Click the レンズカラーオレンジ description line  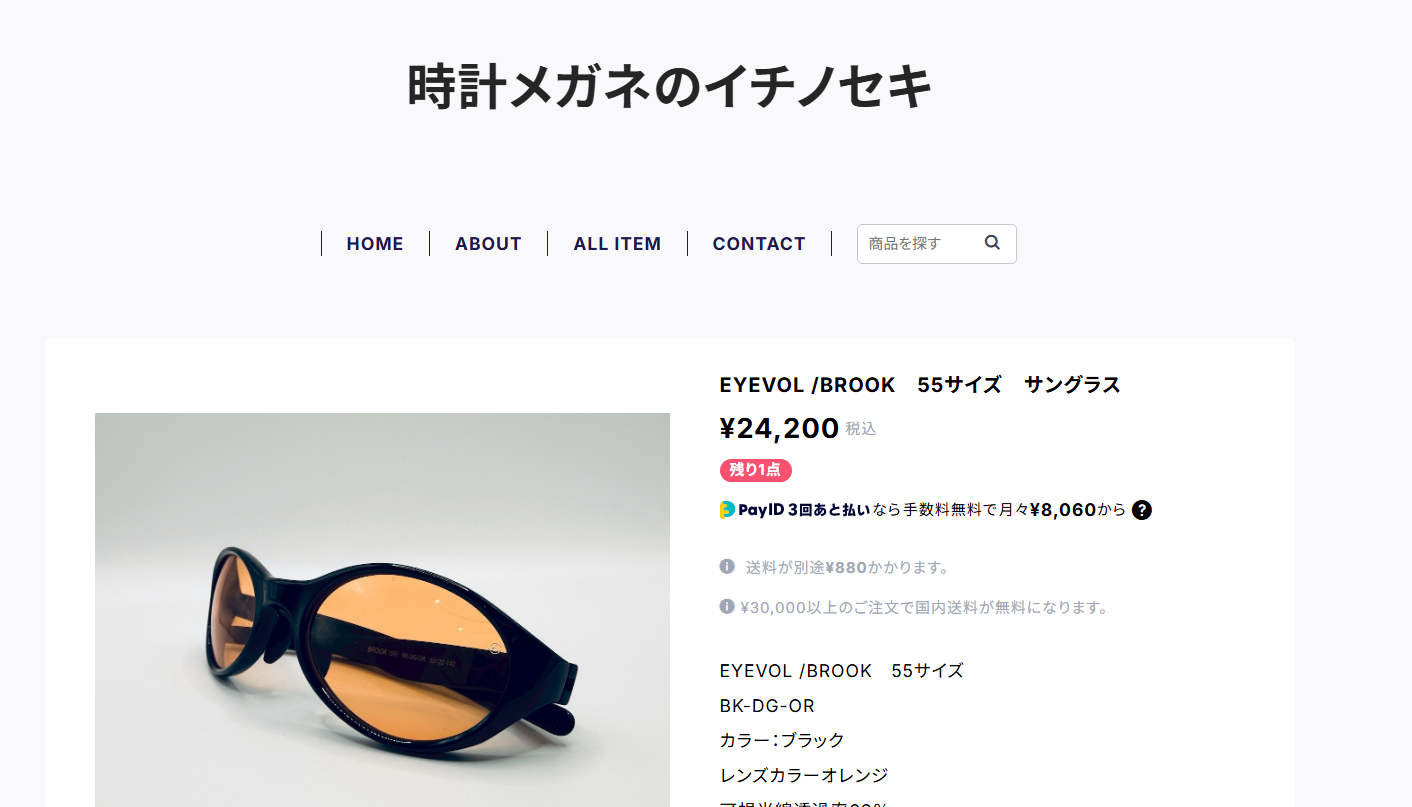click(x=804, y=775)
